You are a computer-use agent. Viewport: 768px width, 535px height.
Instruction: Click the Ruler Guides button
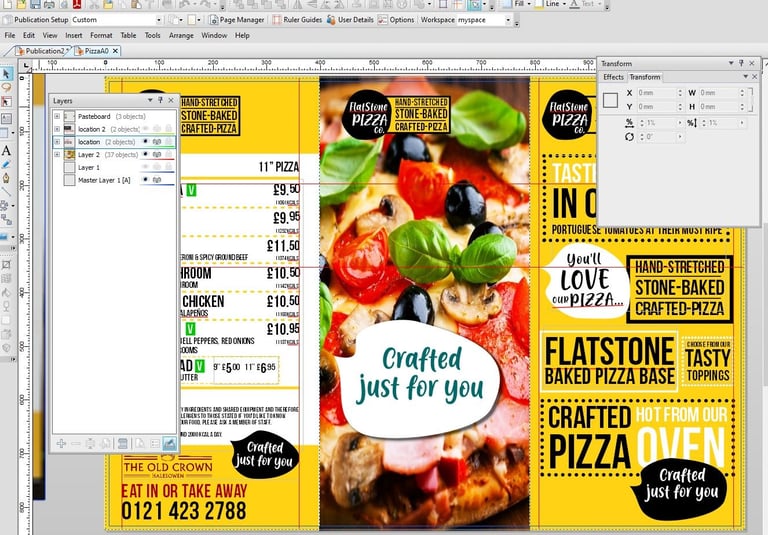coord(297,20)
